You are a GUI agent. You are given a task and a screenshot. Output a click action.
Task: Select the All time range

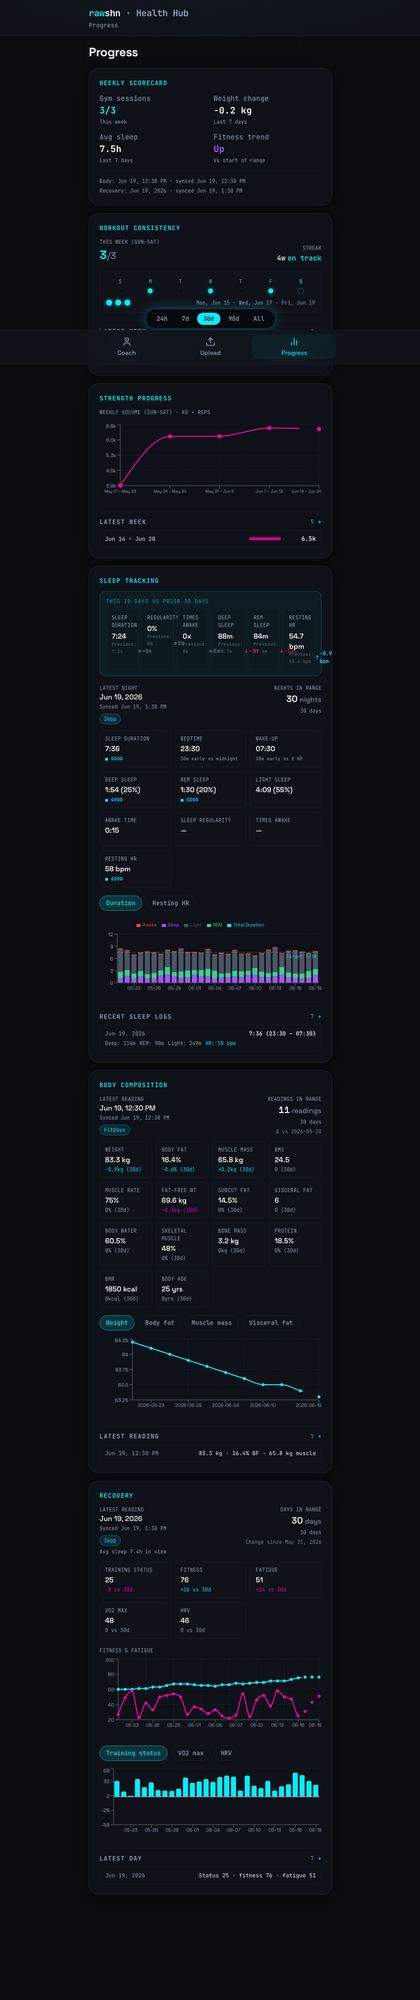[x=259, y=318]
